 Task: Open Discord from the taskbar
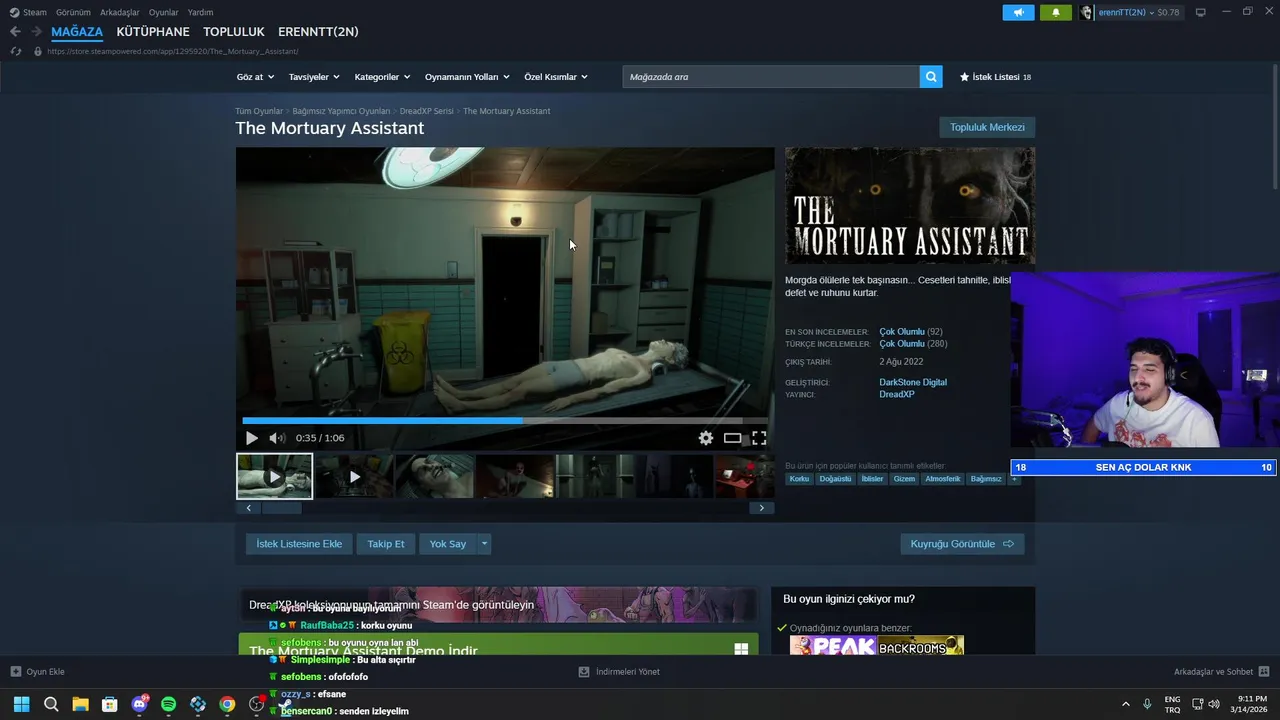(x=139, y=704)
